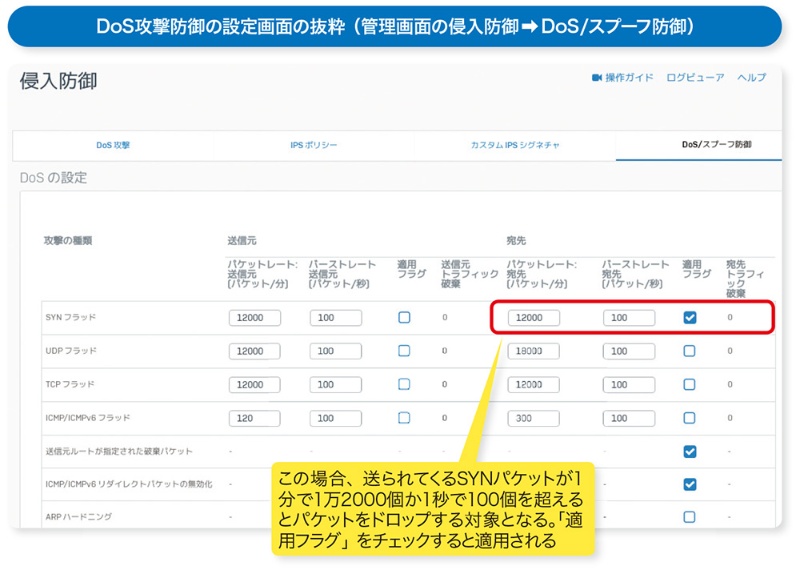Viewport: 800px width, 570px height.
Task: Uncheck destination apply flag for SYN フラッド
Action: (x=690, y=317)
